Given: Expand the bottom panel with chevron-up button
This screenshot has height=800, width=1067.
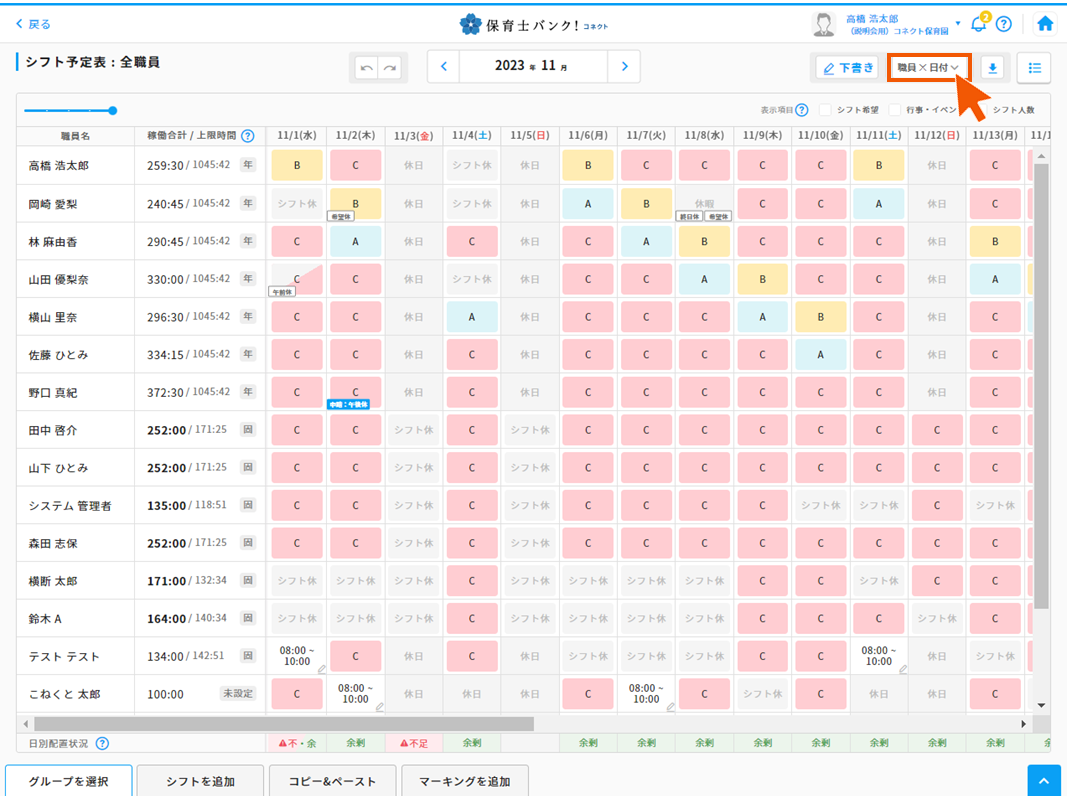Looking at the screenshot, I should tap(1044, 782).
